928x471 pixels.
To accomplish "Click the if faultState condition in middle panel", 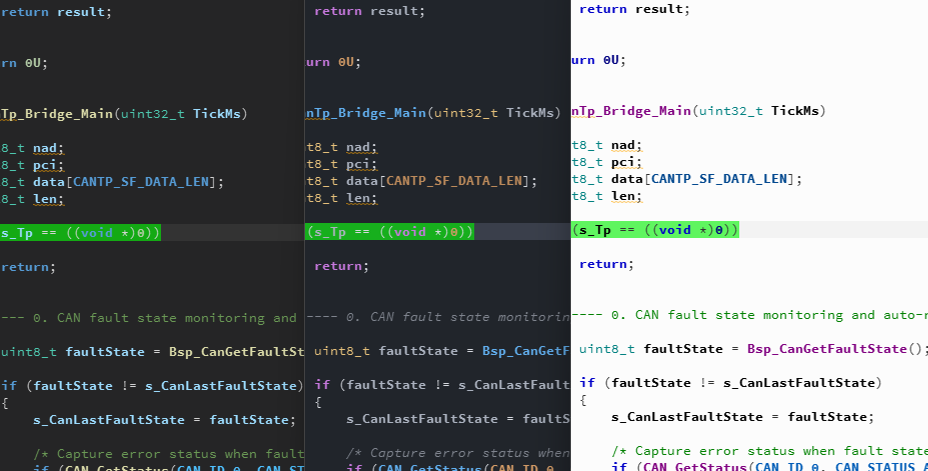I will pos(442,385).
